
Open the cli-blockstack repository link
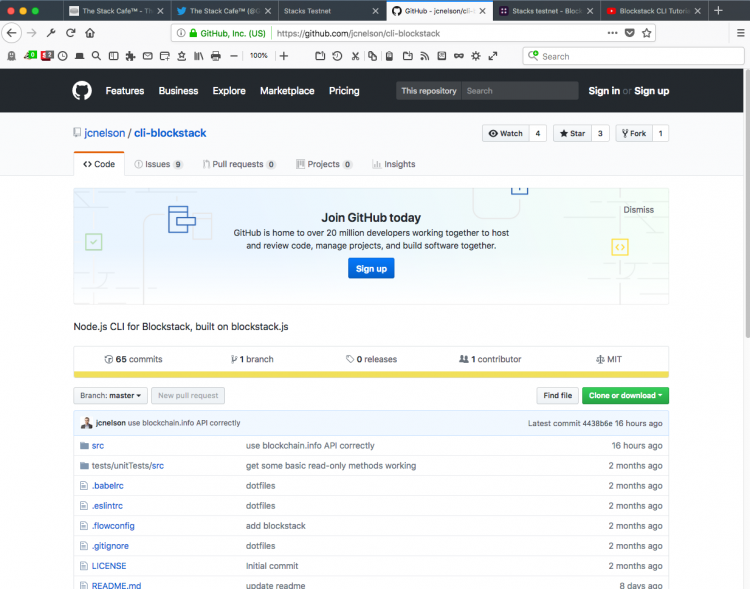[x=170, y=133]
